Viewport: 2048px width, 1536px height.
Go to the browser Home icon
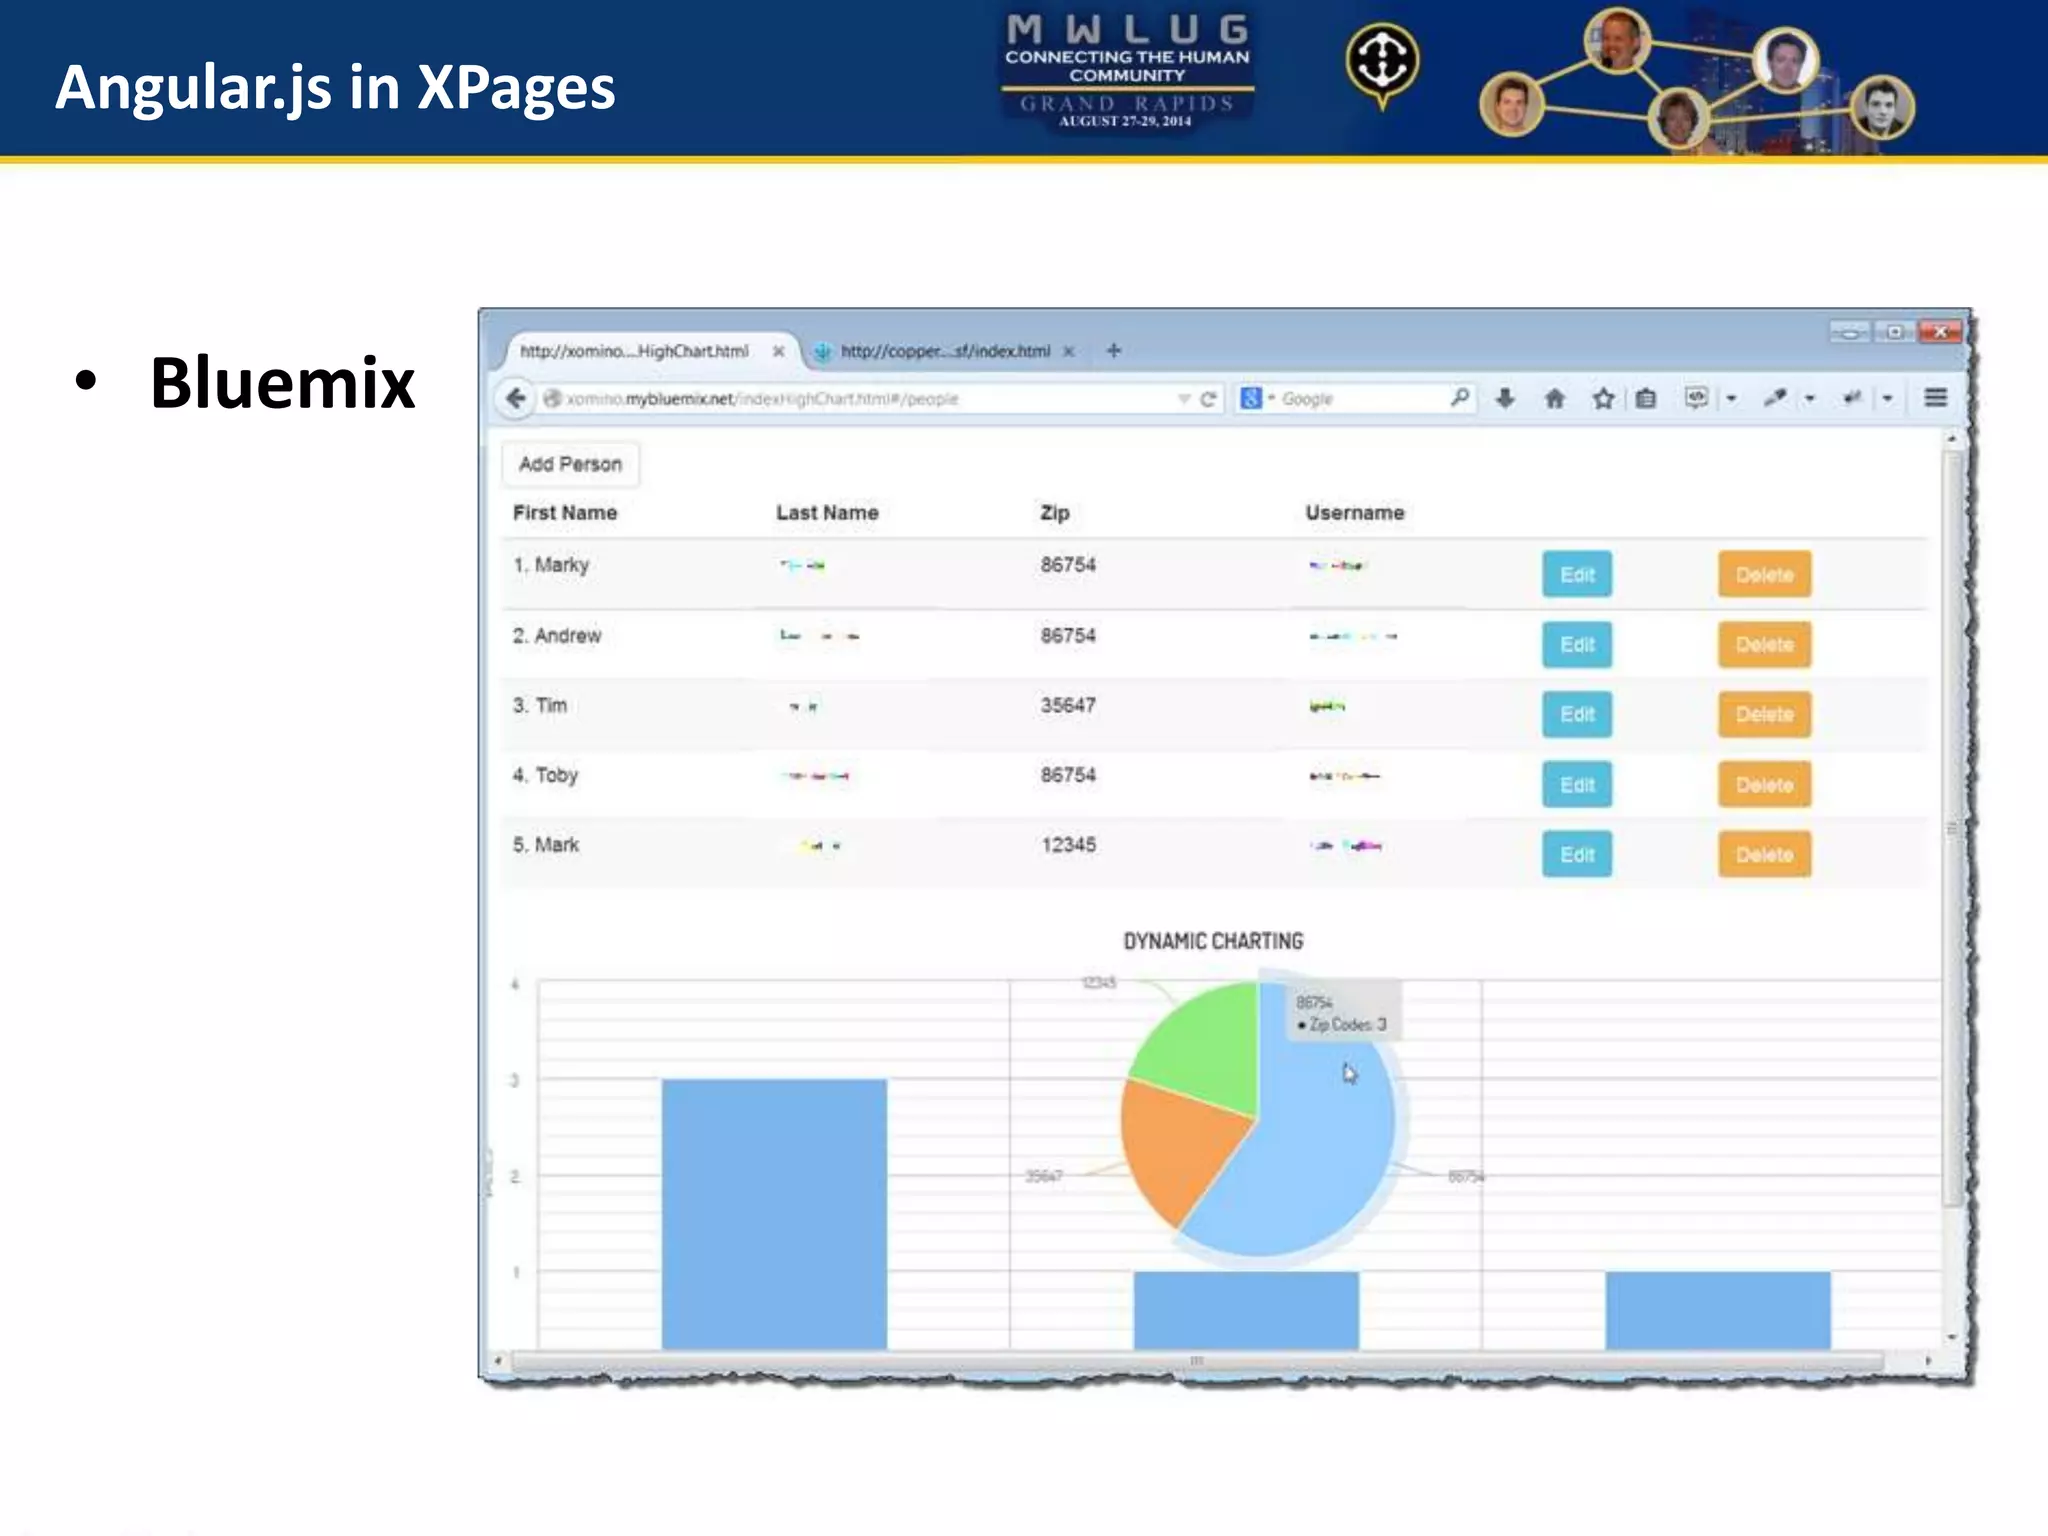1554,398
